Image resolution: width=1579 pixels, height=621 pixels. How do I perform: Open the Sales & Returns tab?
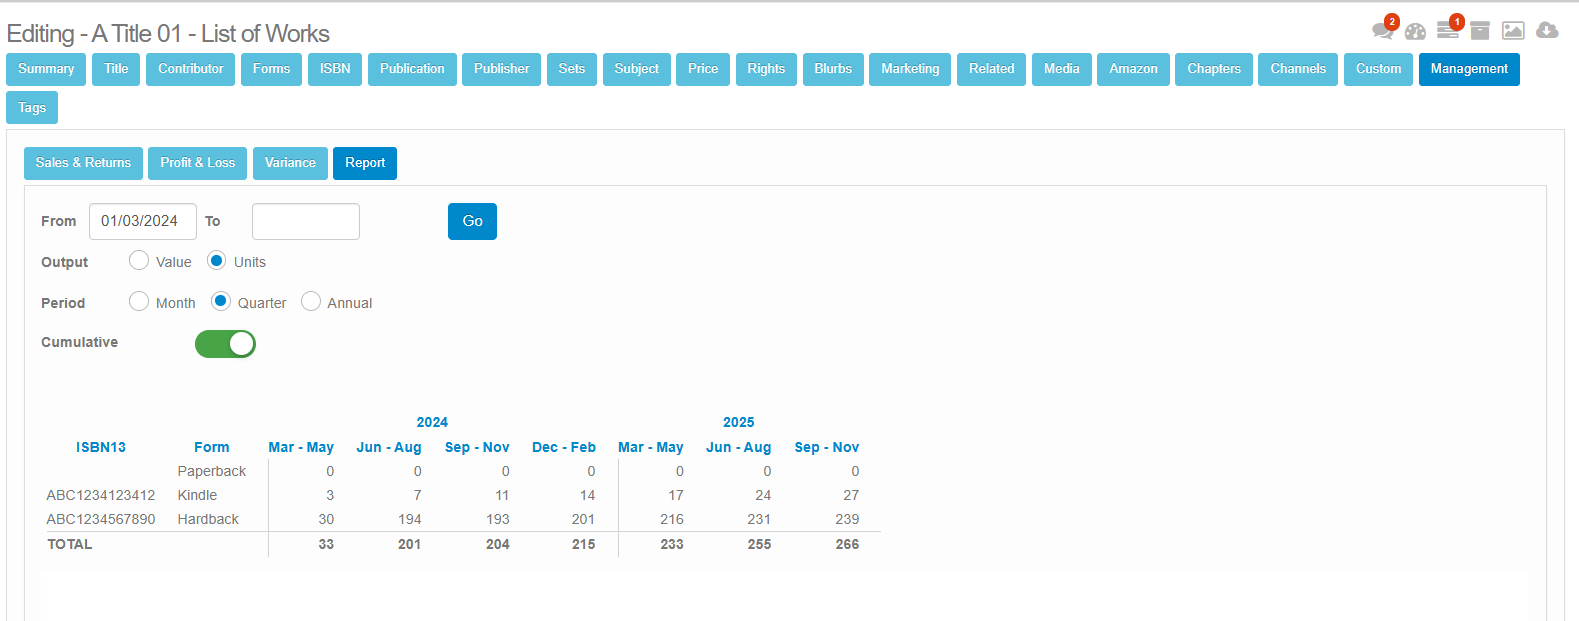click(x=83, y=163)
